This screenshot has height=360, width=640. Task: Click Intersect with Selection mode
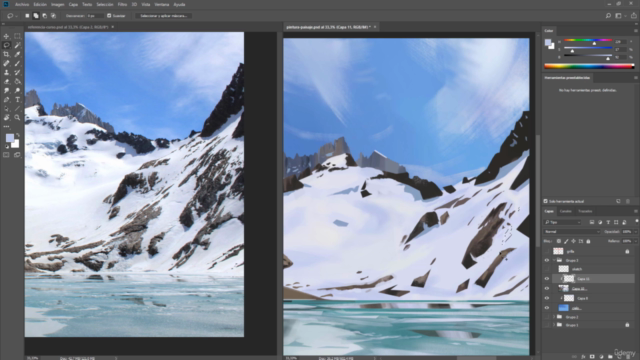(53, 16)
